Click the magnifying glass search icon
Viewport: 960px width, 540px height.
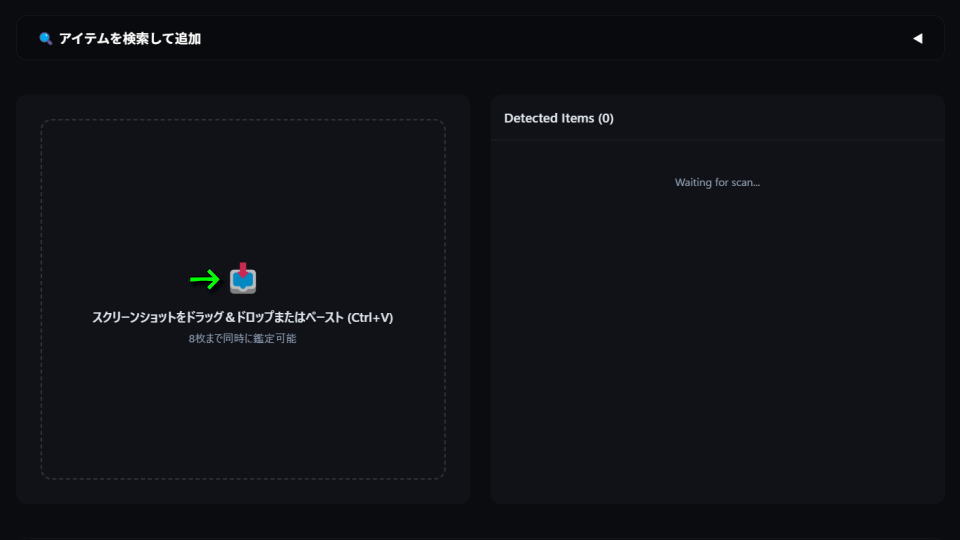45,39
